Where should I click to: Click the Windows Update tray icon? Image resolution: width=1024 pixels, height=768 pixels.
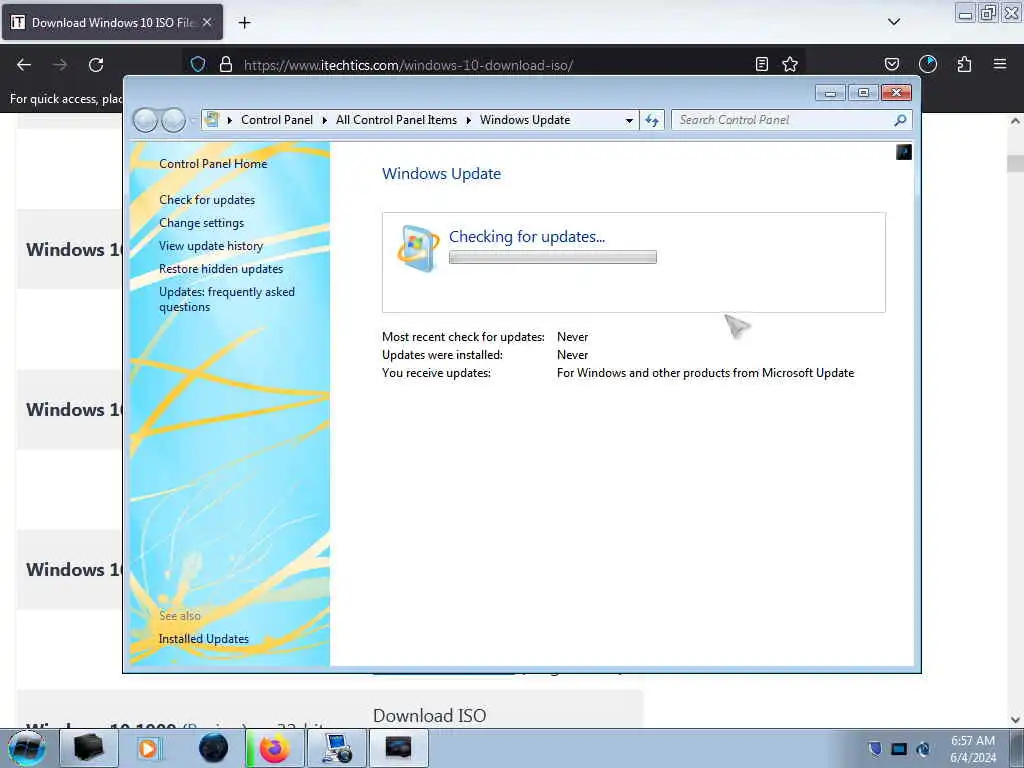point(923,748)
